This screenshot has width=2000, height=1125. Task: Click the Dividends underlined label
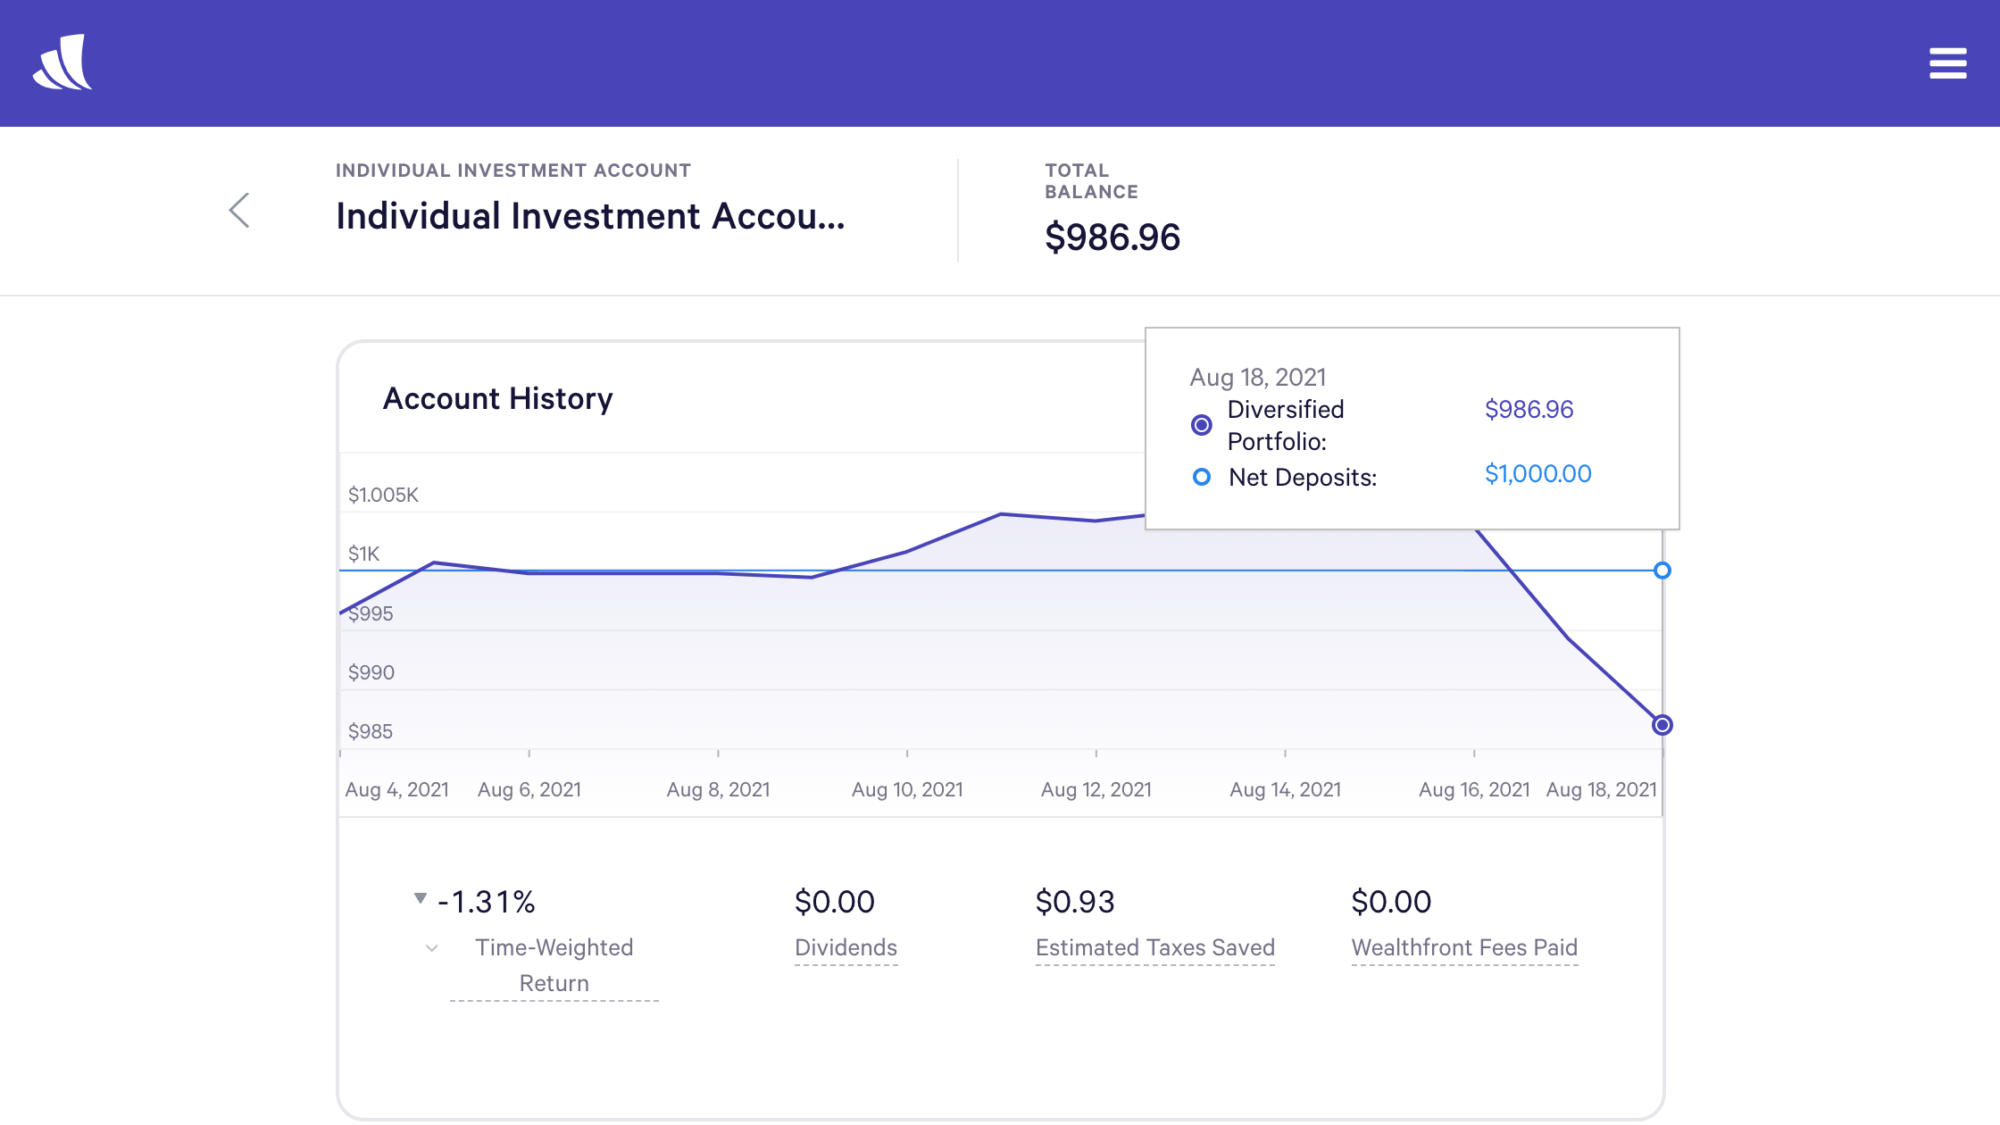click(845, 947)
